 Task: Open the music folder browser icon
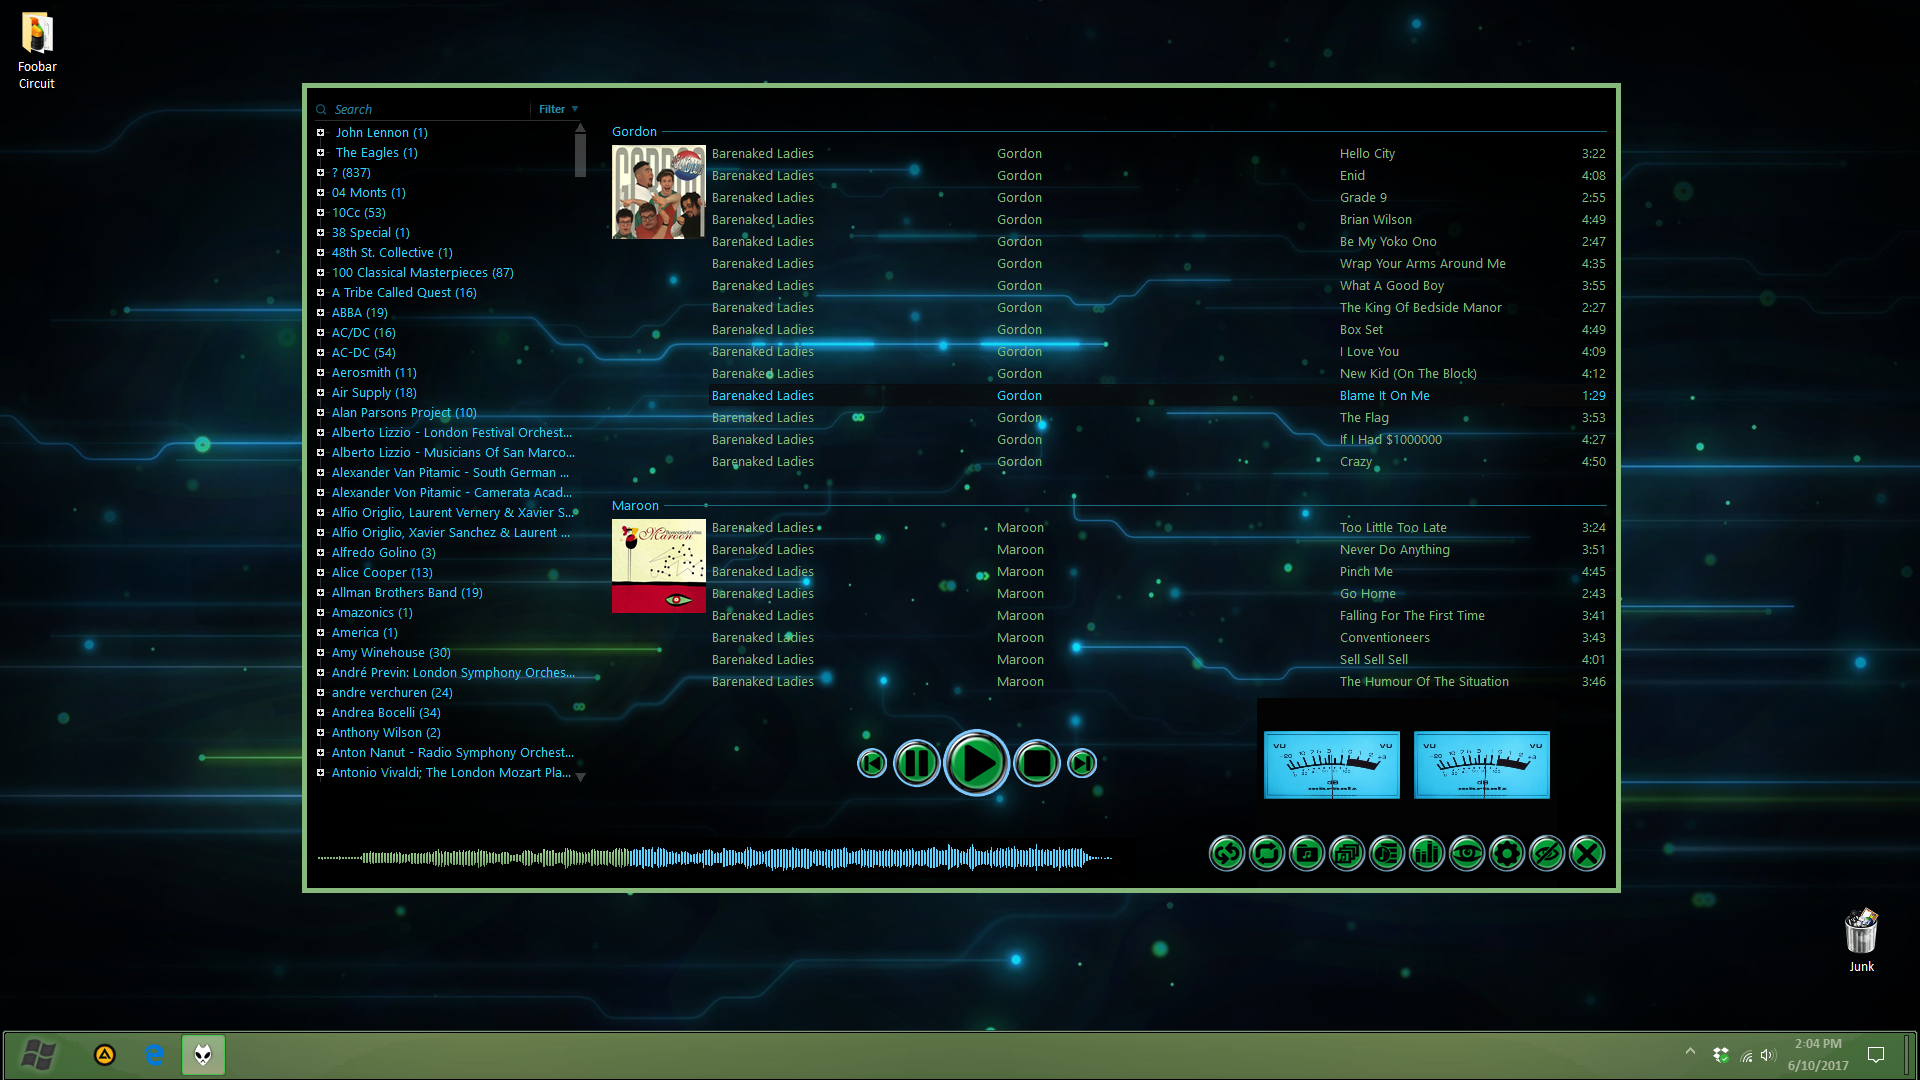(1307, 853)
